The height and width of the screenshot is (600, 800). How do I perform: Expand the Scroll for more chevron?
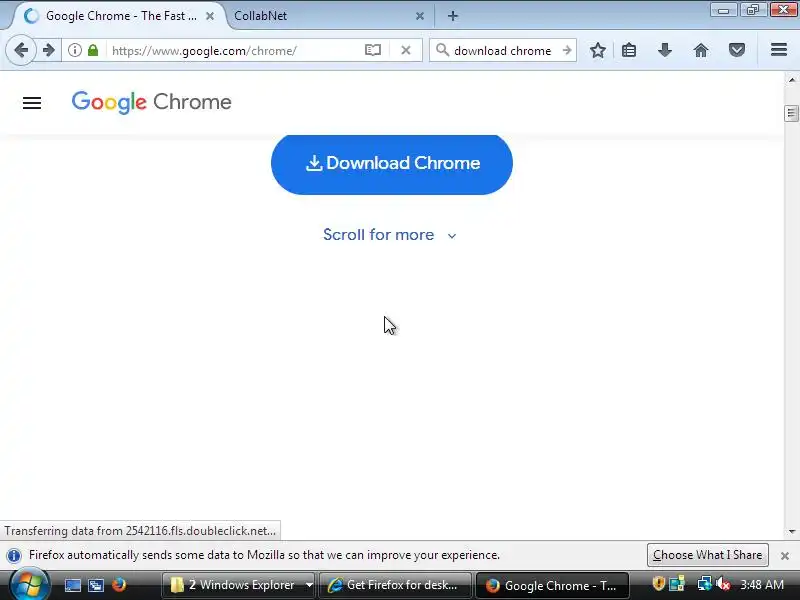point(452,236)
